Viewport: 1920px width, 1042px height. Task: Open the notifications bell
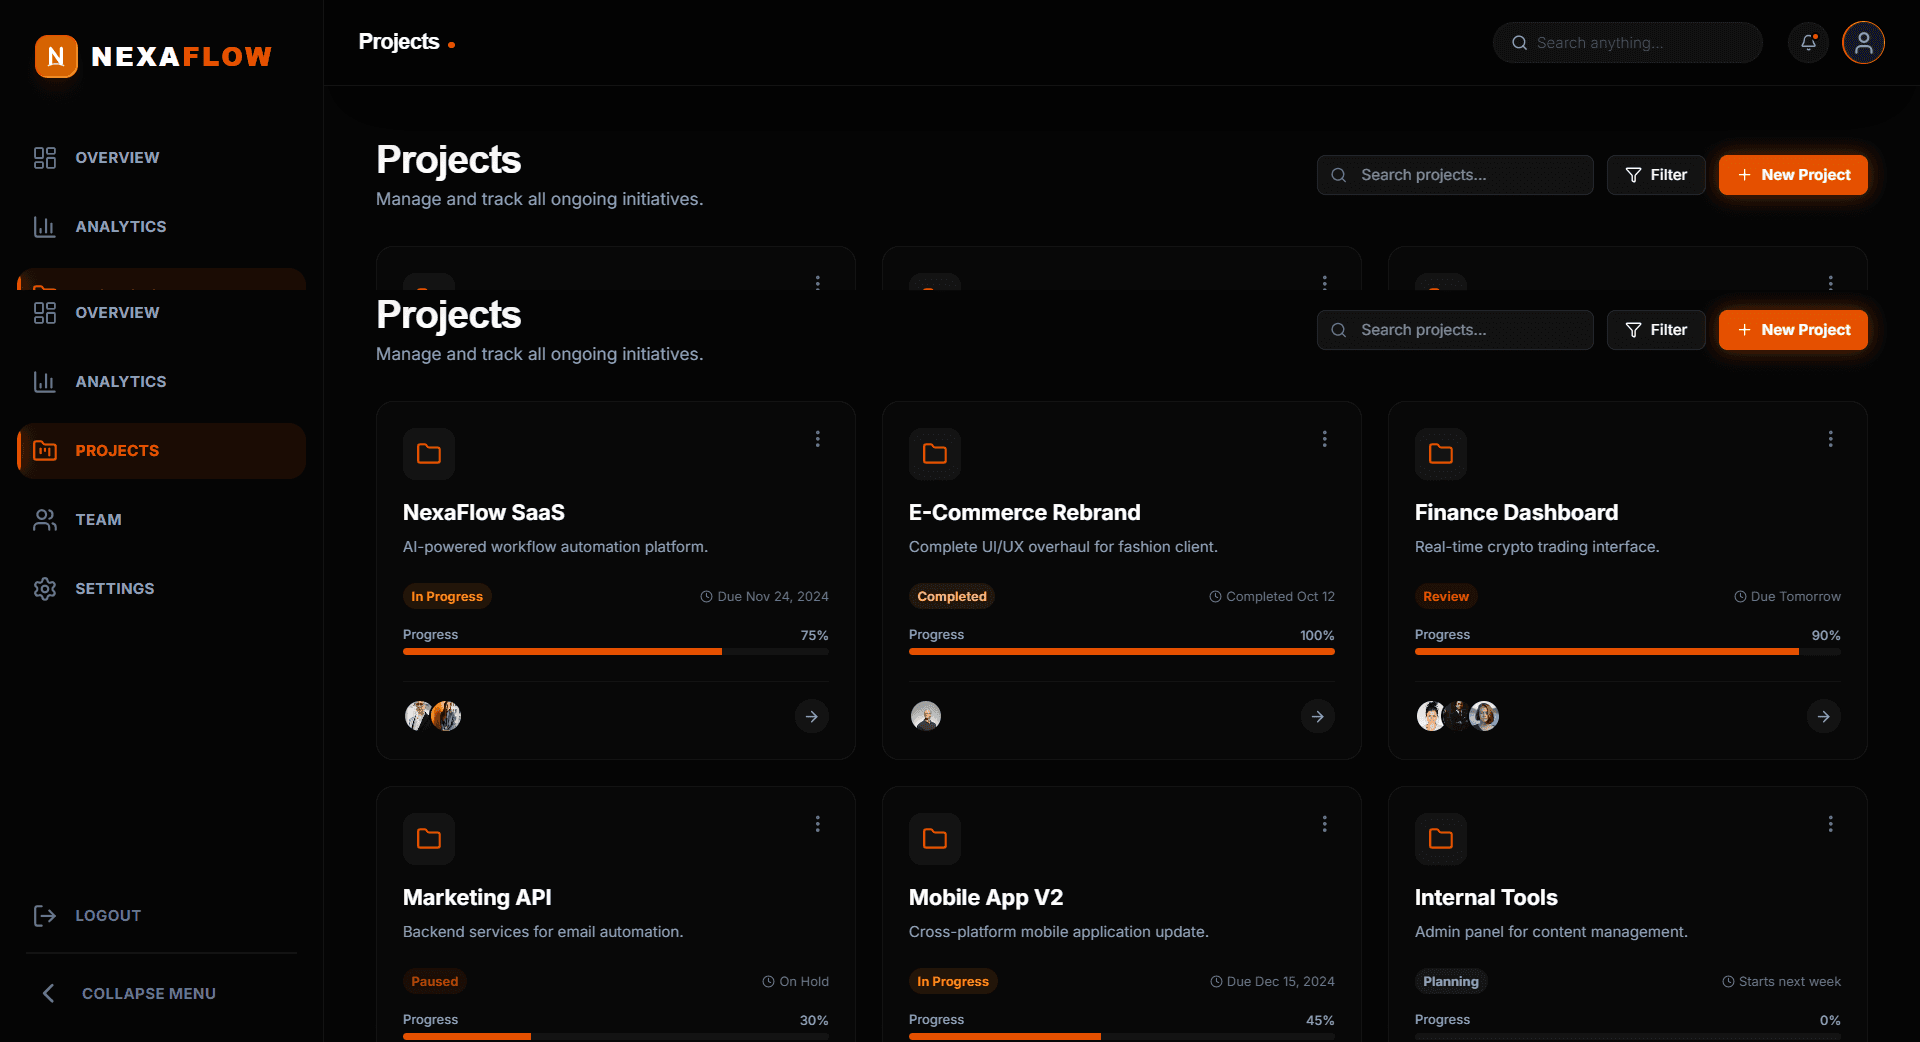pyautogui.click(x=1808, y=43)
